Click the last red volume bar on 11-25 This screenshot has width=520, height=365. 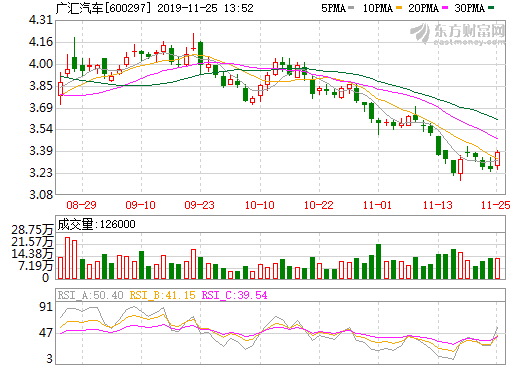click(x=497, y=269)
